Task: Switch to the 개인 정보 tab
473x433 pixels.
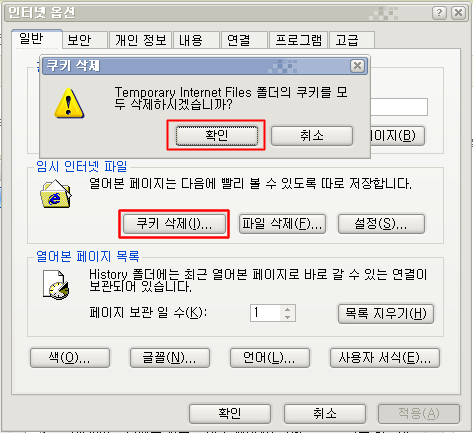Action: point(141,40)
